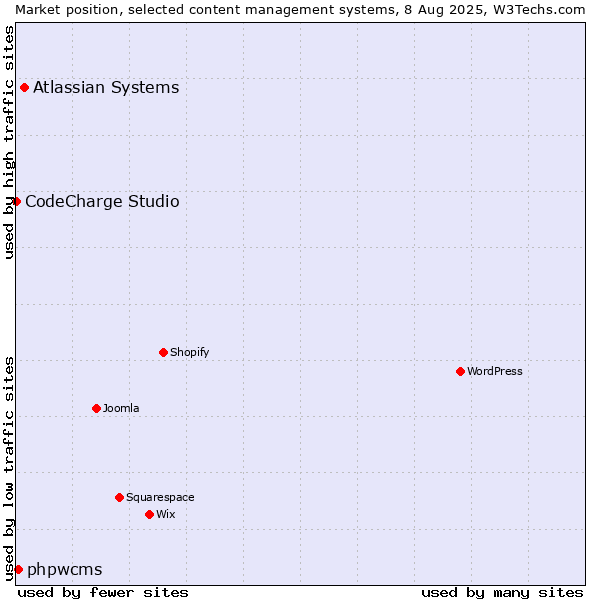This screenshot has height=600, width=600.
Task: Select the 'phpwcms' label text
Action: 65,570
